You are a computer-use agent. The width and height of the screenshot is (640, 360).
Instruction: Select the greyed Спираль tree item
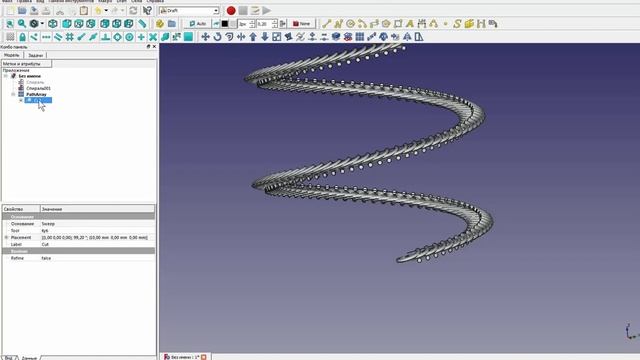tap(35, 82)
